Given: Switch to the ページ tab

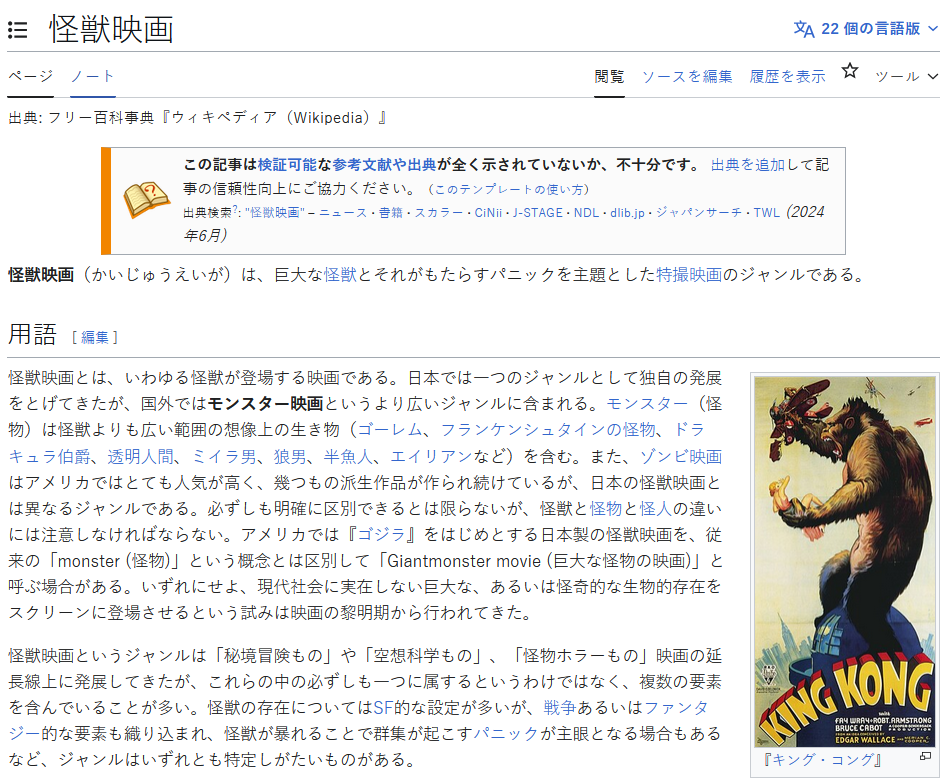Looking at the screenshot, I should pyautogui.click(x=30, y=76).
